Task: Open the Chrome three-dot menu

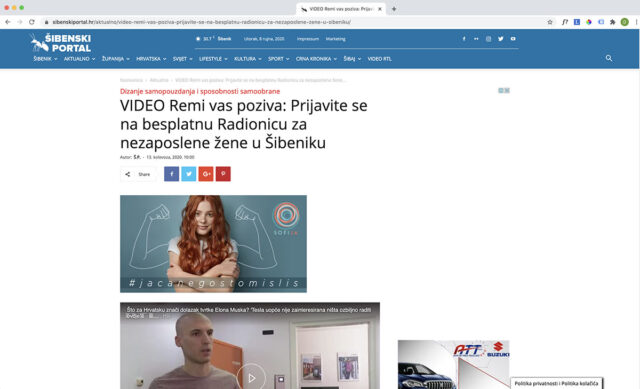Action: [636, 22]
